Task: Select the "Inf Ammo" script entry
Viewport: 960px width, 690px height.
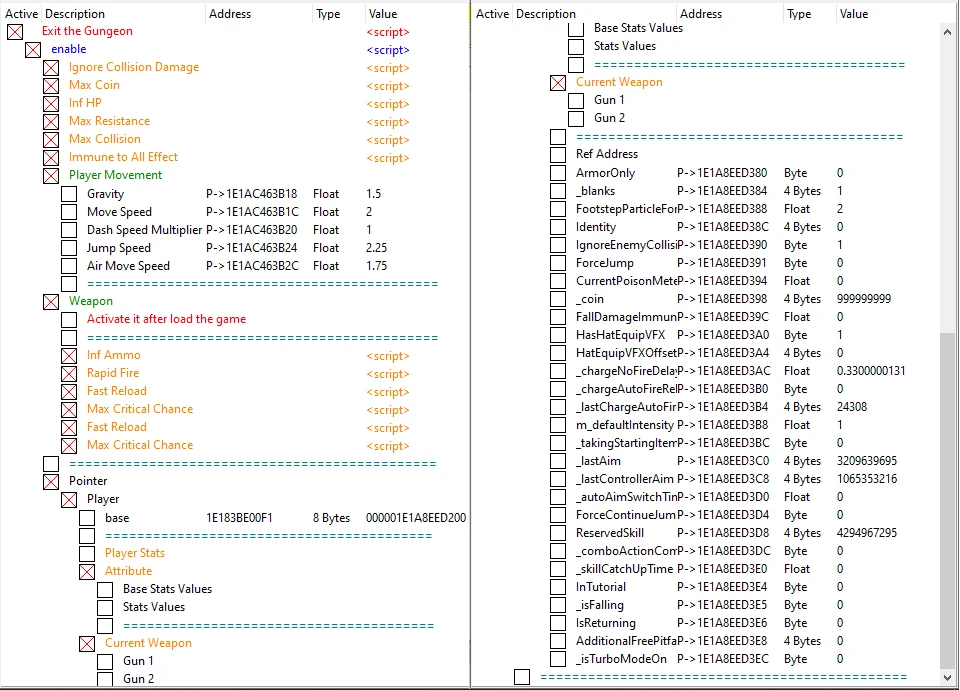Action: click(113, 356)
